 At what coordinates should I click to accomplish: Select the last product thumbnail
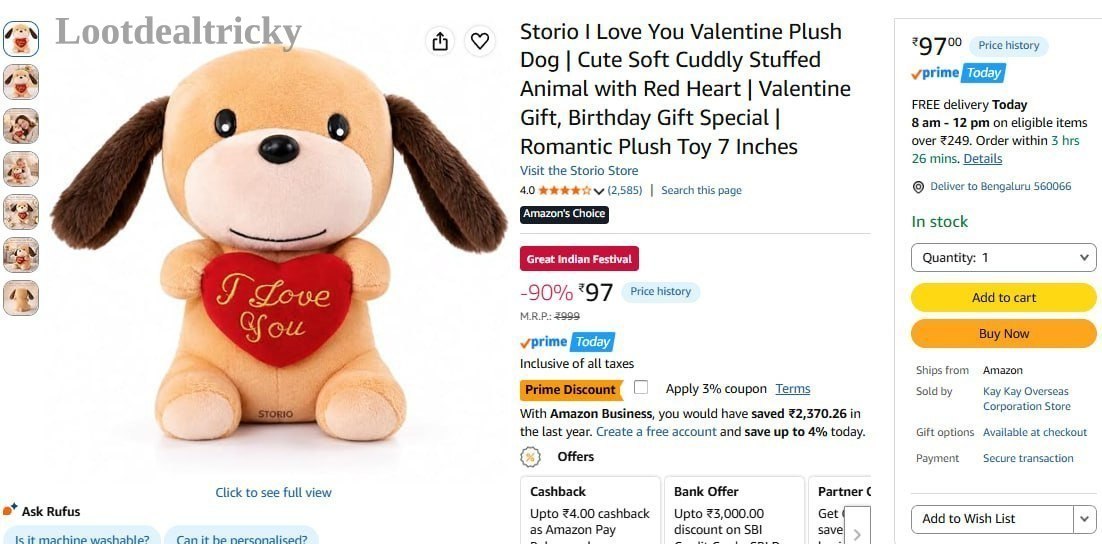(x=21, y=297)
